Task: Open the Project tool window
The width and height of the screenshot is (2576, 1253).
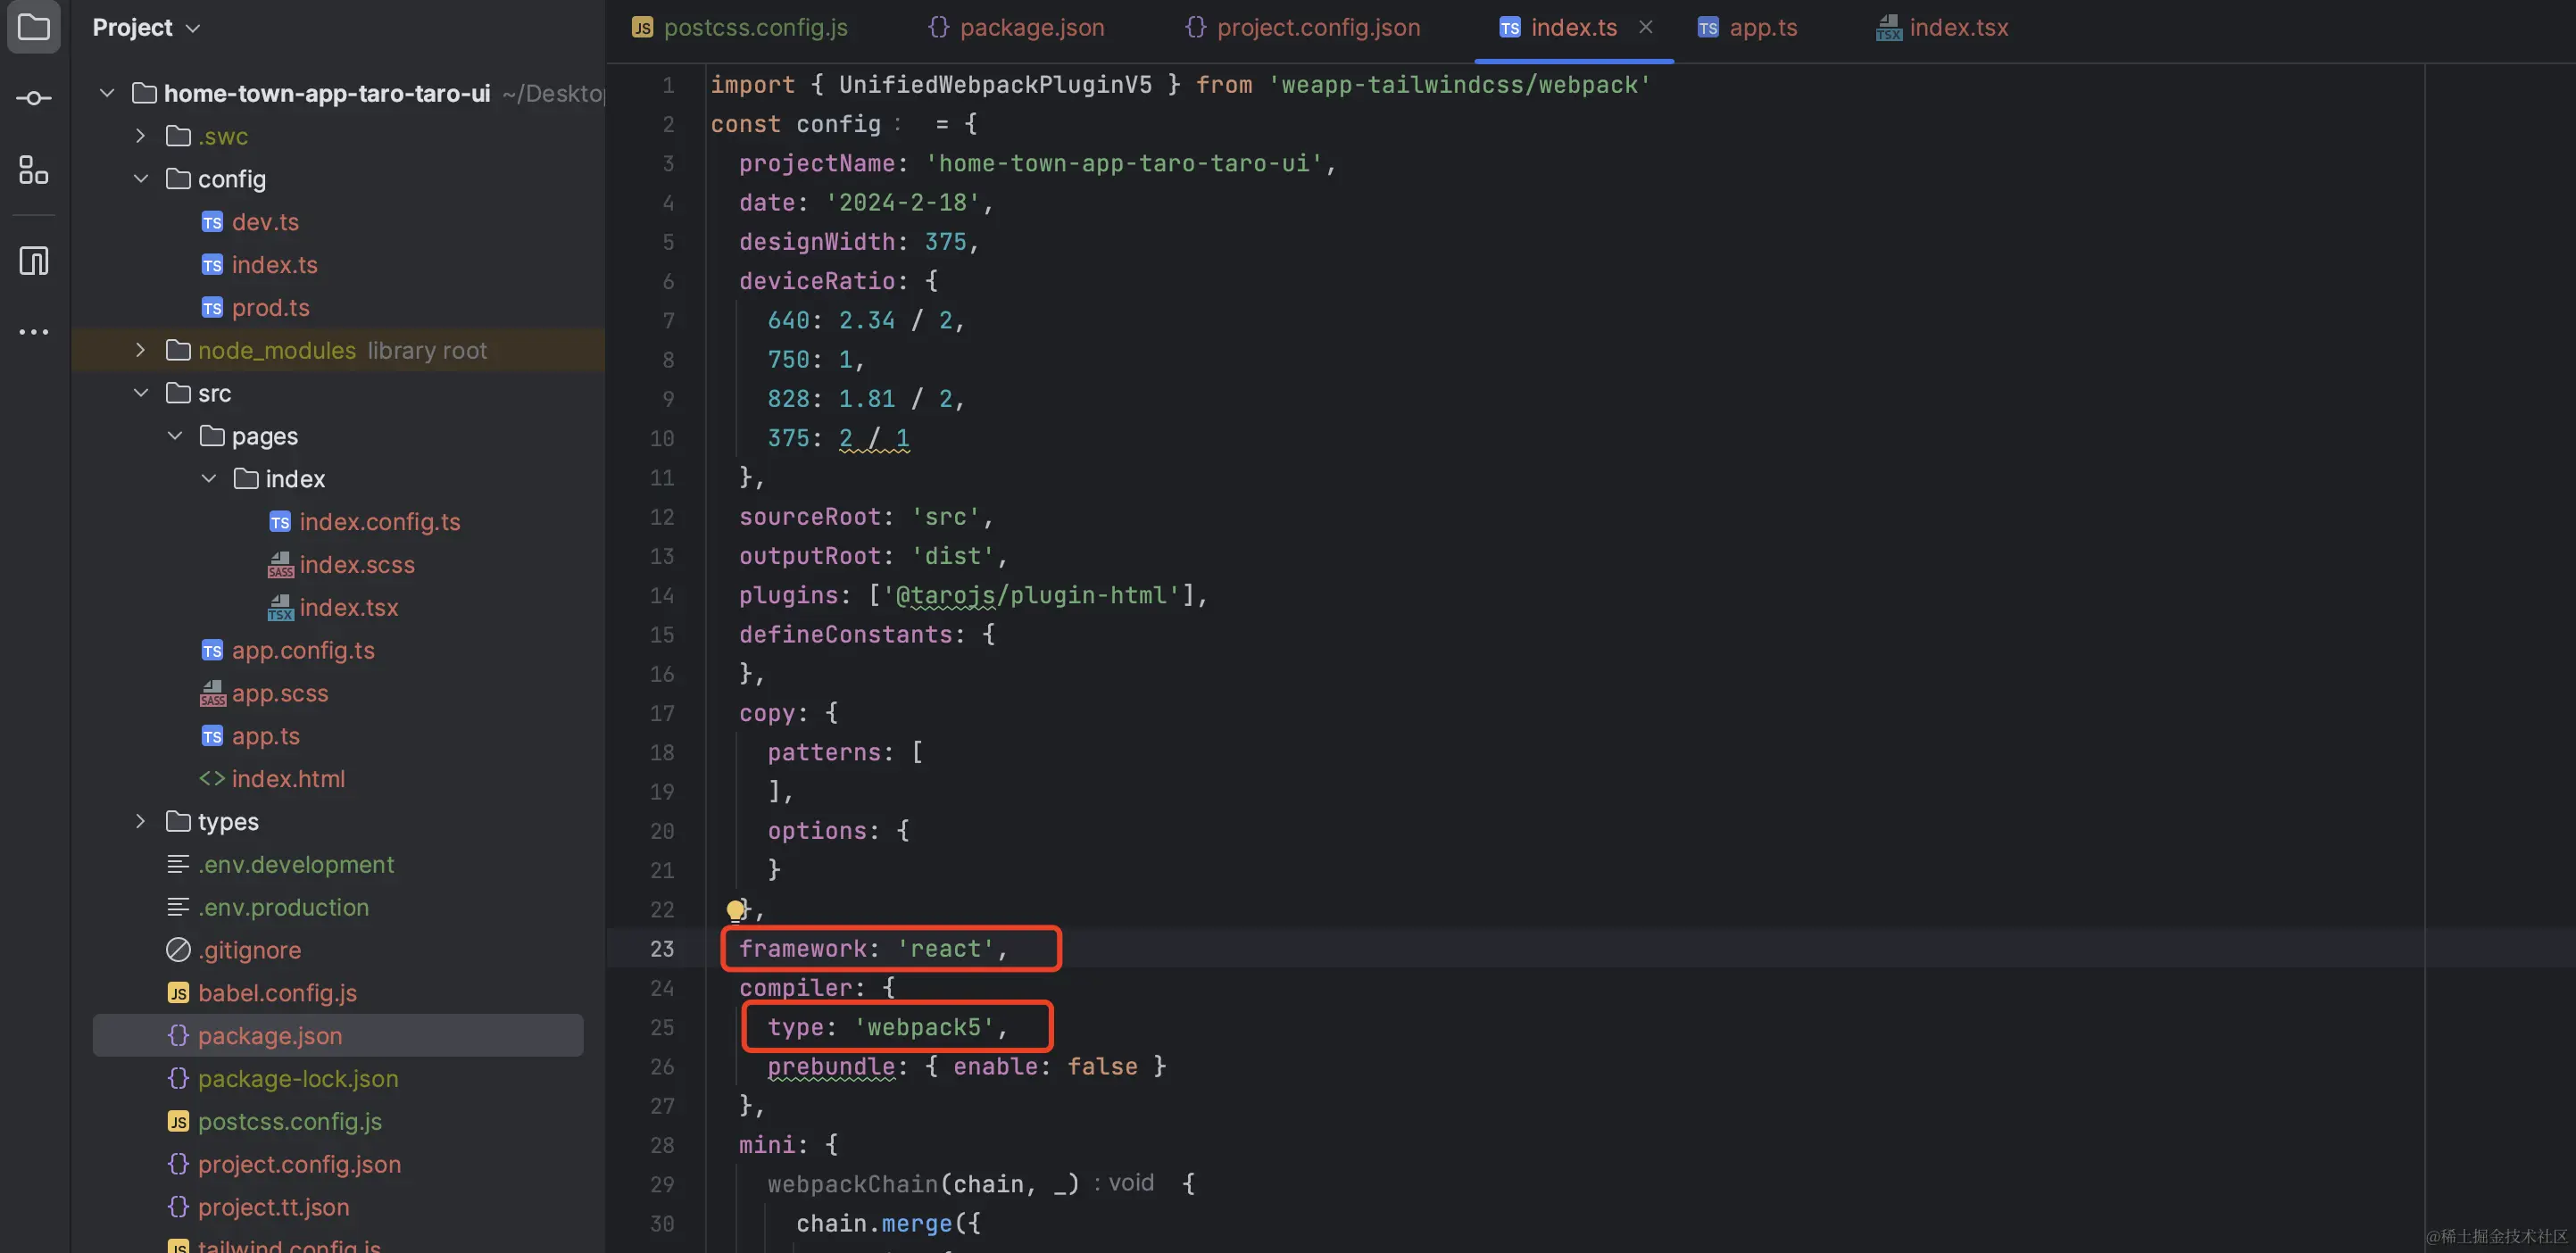Action: click(33, 27)
